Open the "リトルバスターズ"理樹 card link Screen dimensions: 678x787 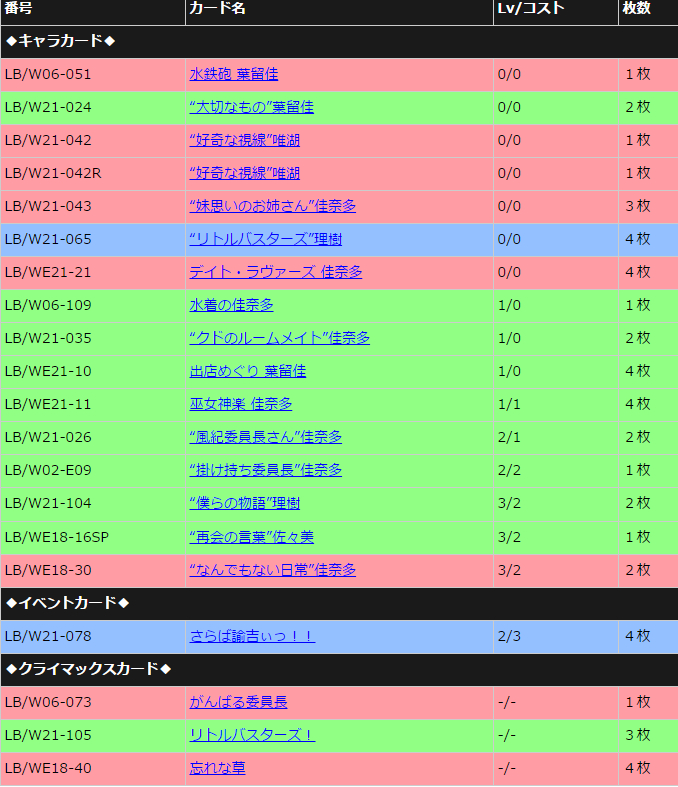pyautogui.click(x=265, y=239)
